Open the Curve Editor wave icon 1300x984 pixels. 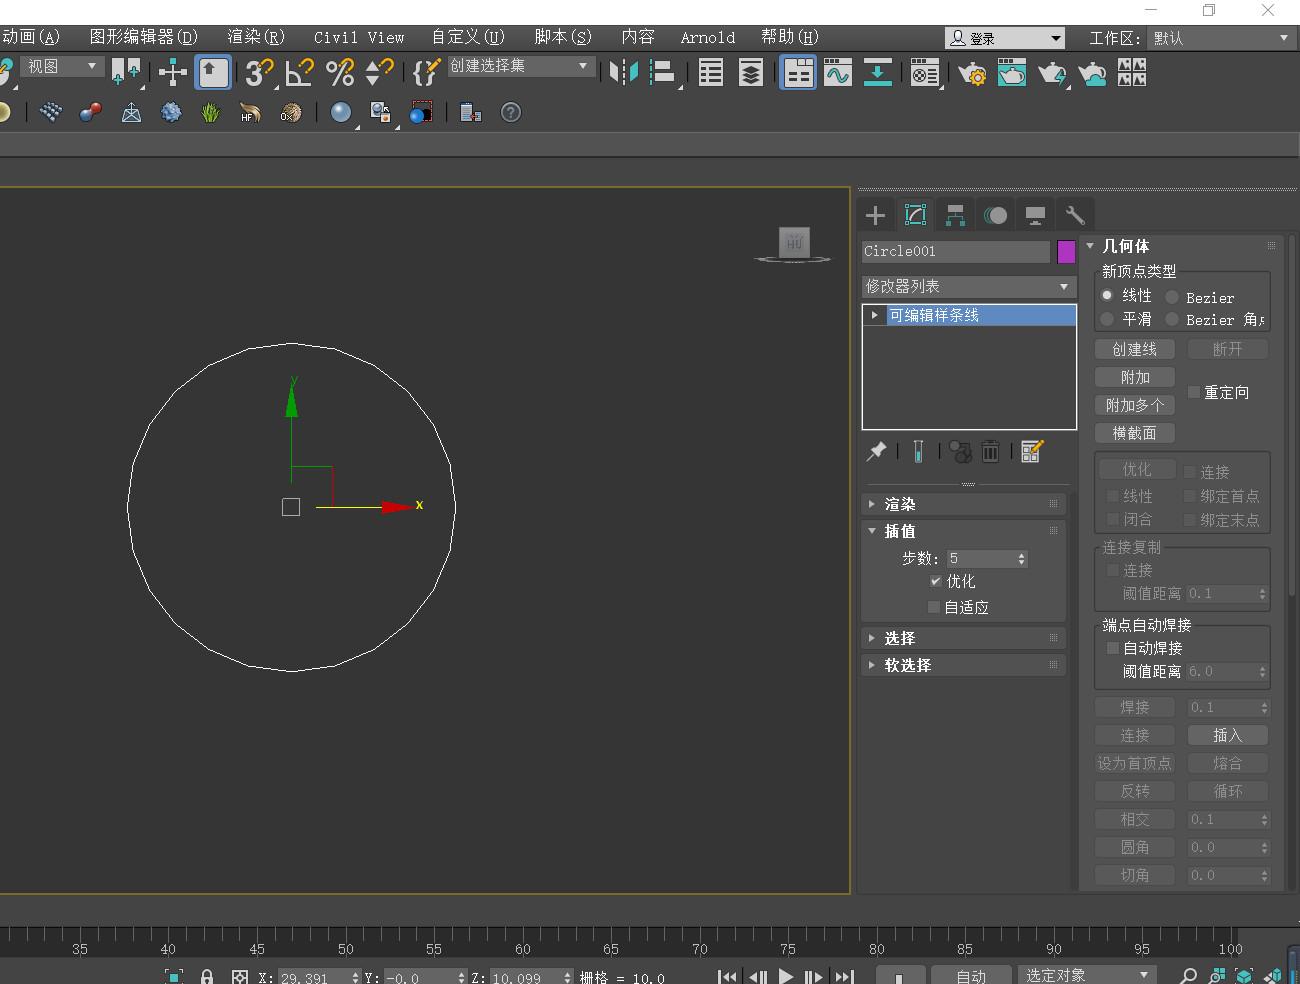pos(837,72)
